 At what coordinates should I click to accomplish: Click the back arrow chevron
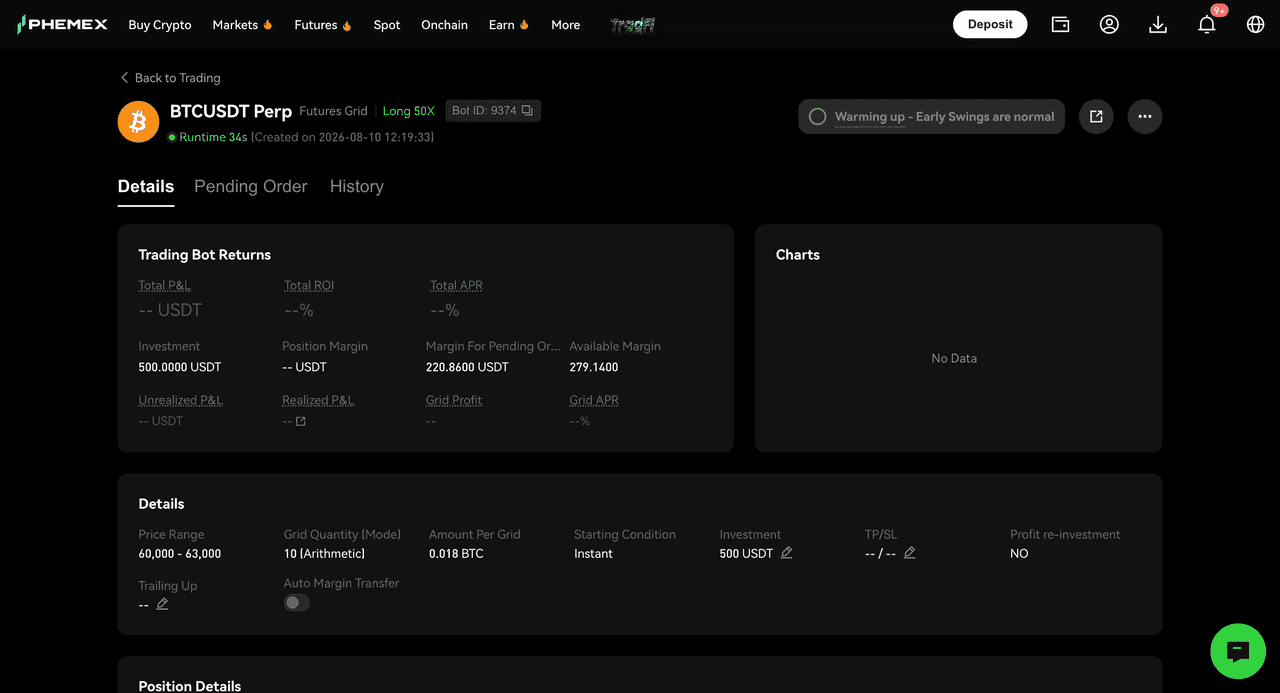coord(125,77)
